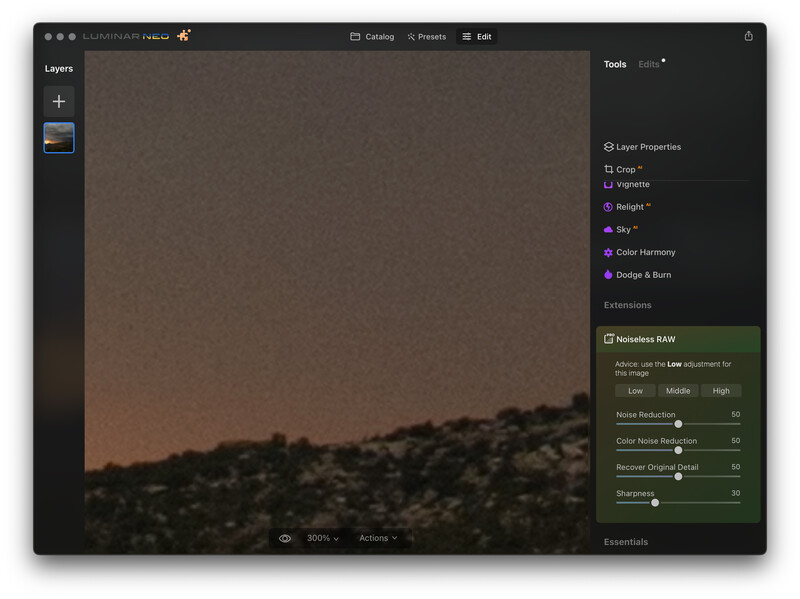Viewport: 800px width, 599px height.
Task: Click the Layers panel heading
Action: (x=59, y=69)
